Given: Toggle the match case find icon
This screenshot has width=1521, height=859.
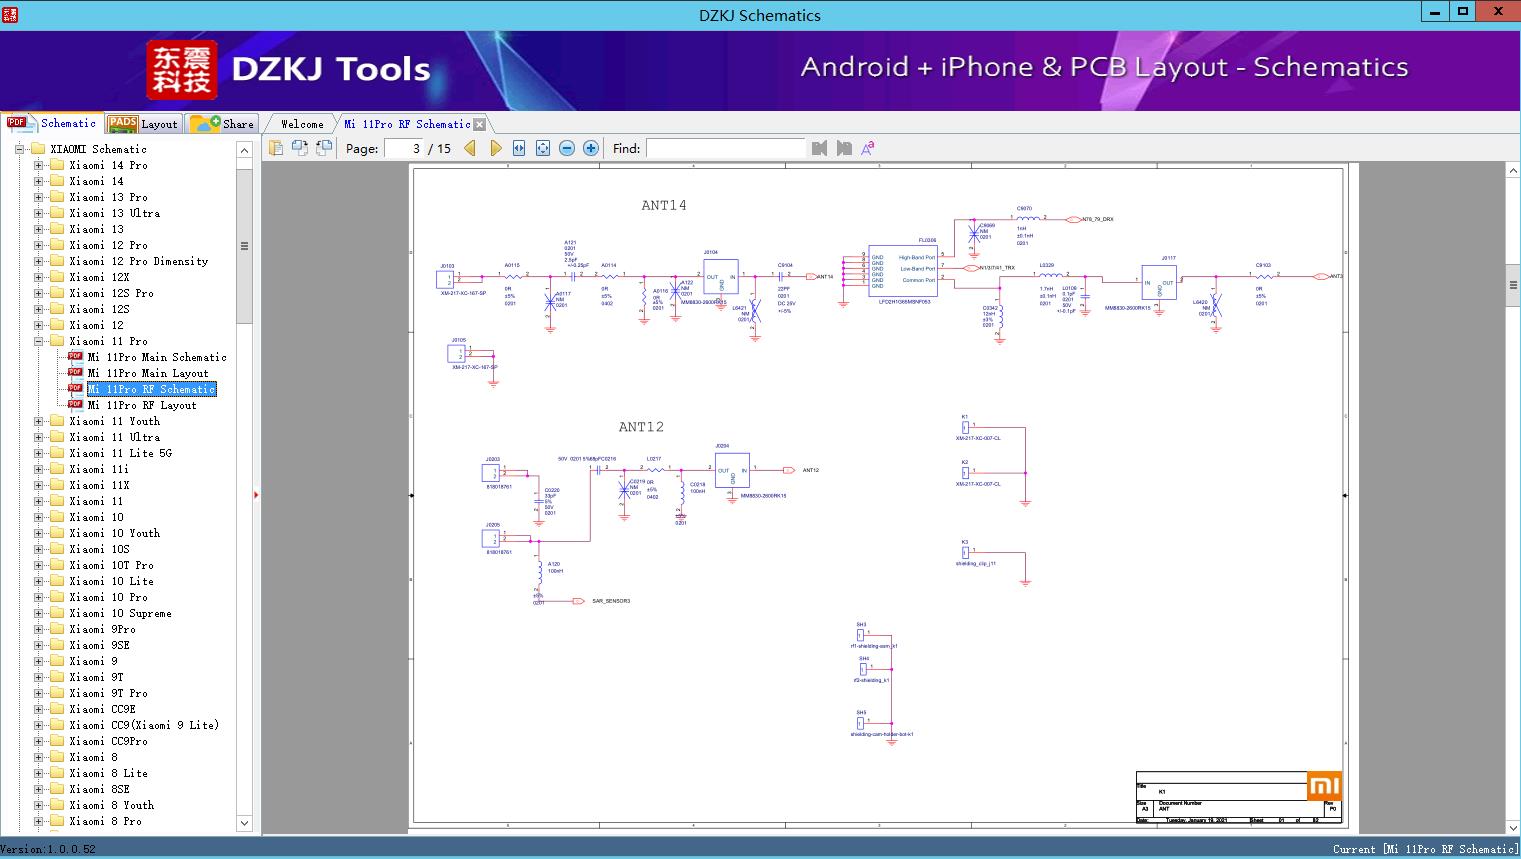Looking at the screenshot, I should point(868,148).
